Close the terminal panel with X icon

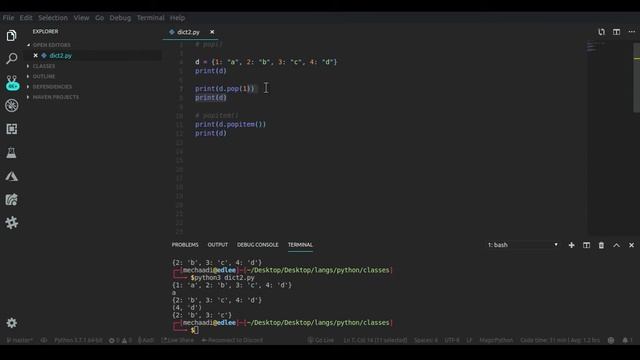click(x=631, y=245)
